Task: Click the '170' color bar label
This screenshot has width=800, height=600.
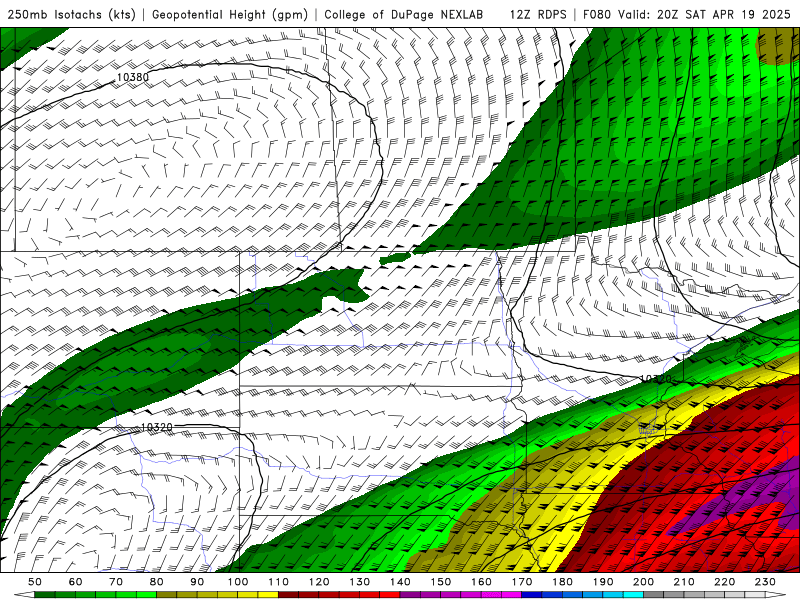Action: [x=521, y=582]
